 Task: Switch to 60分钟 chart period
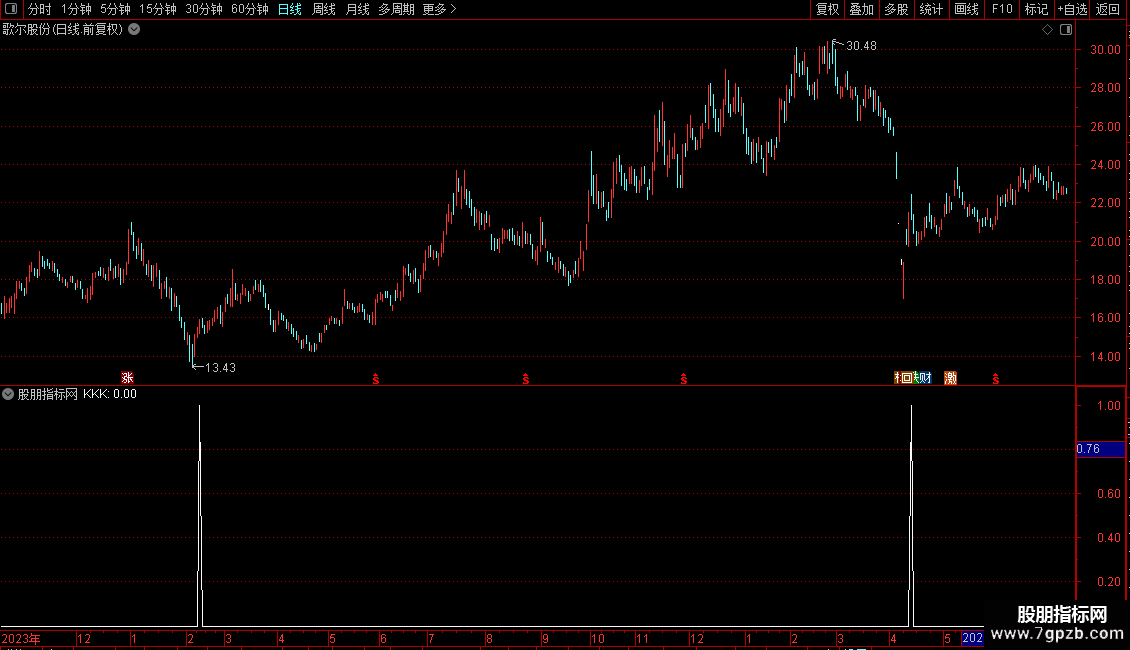(250, 9)
